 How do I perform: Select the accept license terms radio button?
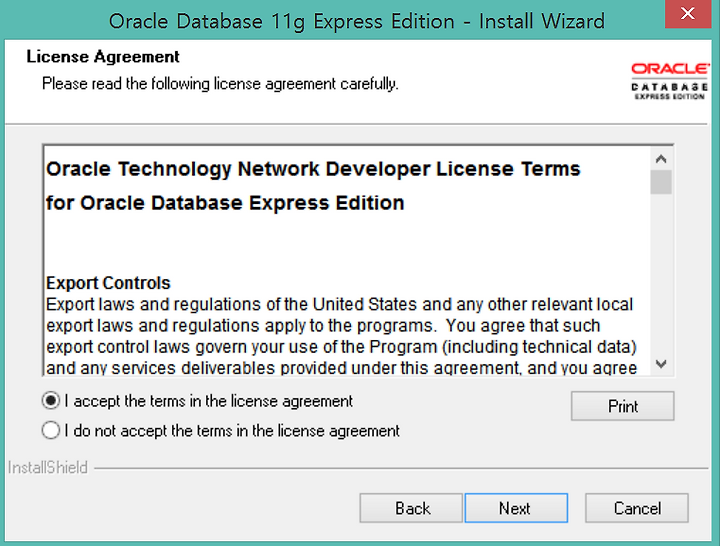[51, 401]
